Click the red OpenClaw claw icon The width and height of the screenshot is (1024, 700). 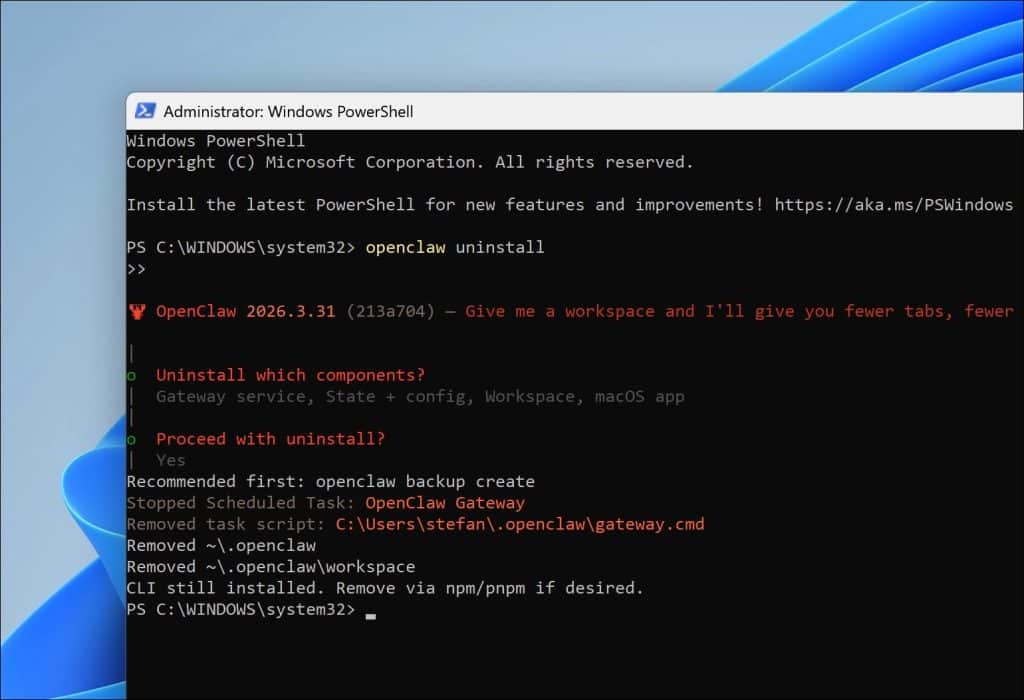pos(139,310)
